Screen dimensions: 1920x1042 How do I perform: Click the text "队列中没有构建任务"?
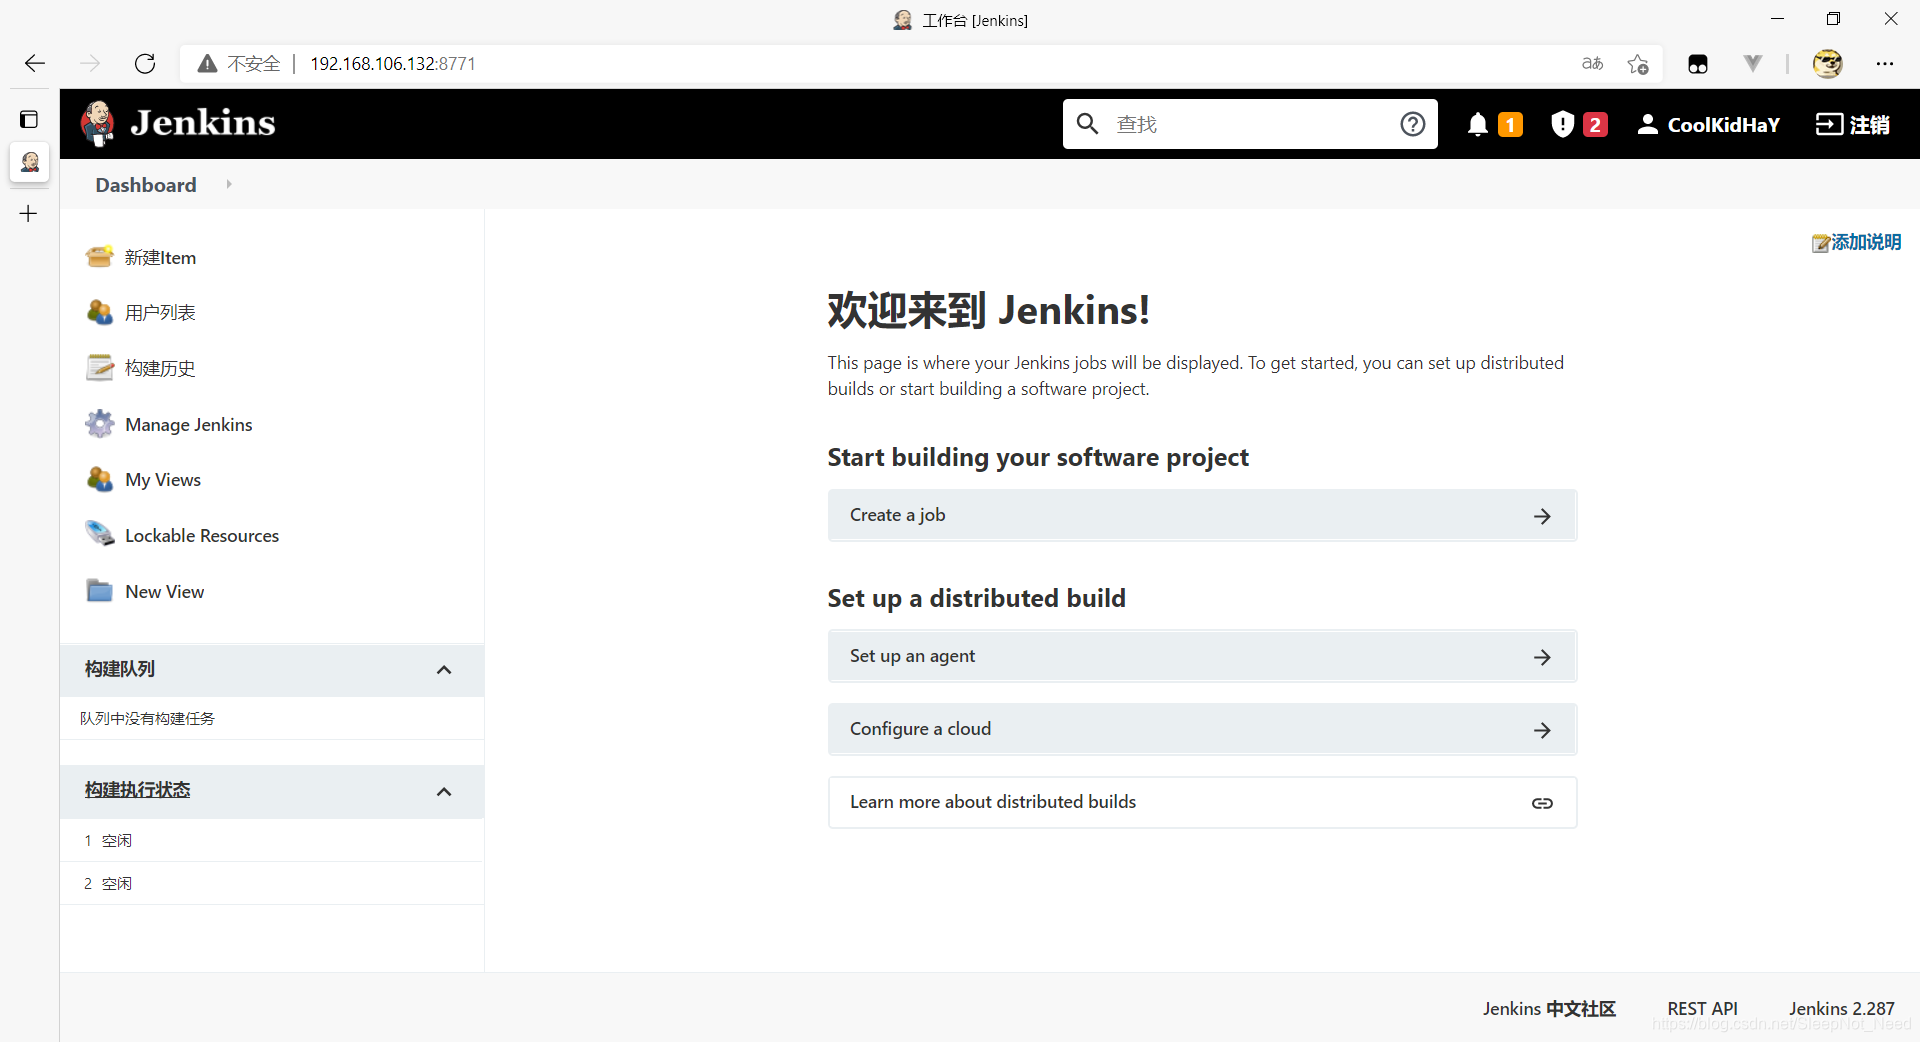[147, 718]
